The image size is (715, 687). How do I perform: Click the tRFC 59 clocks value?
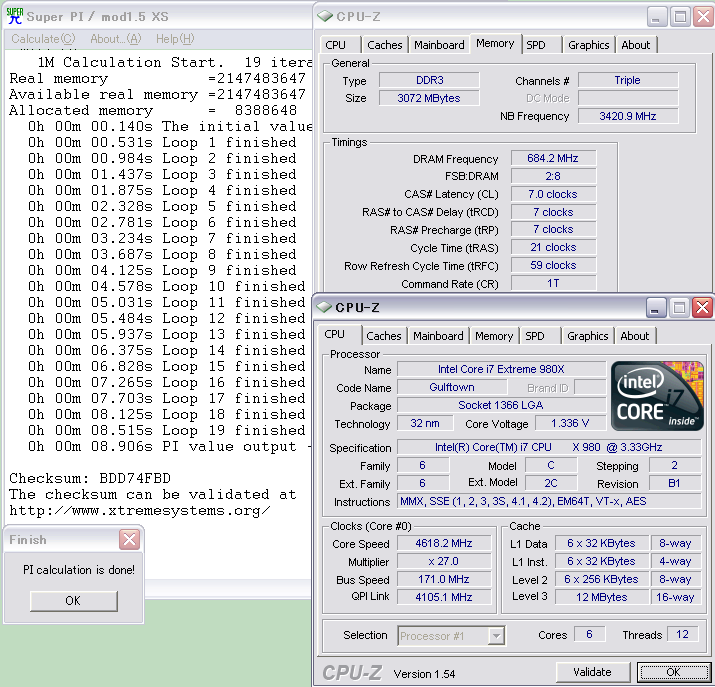tap(553, 265)
